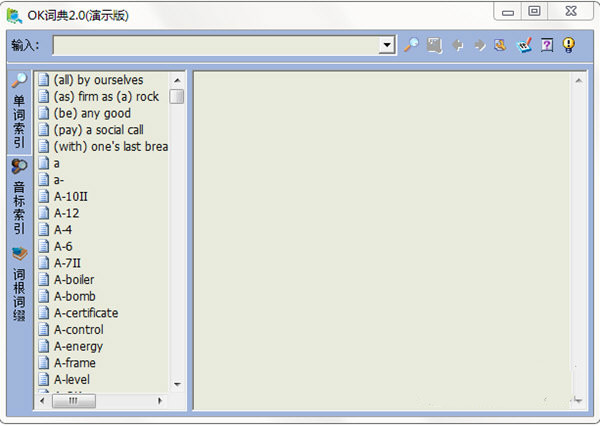Click word list scroll down arrow
Image resolution: width=600 pixels, height=426 pixels.
[177, 384]
